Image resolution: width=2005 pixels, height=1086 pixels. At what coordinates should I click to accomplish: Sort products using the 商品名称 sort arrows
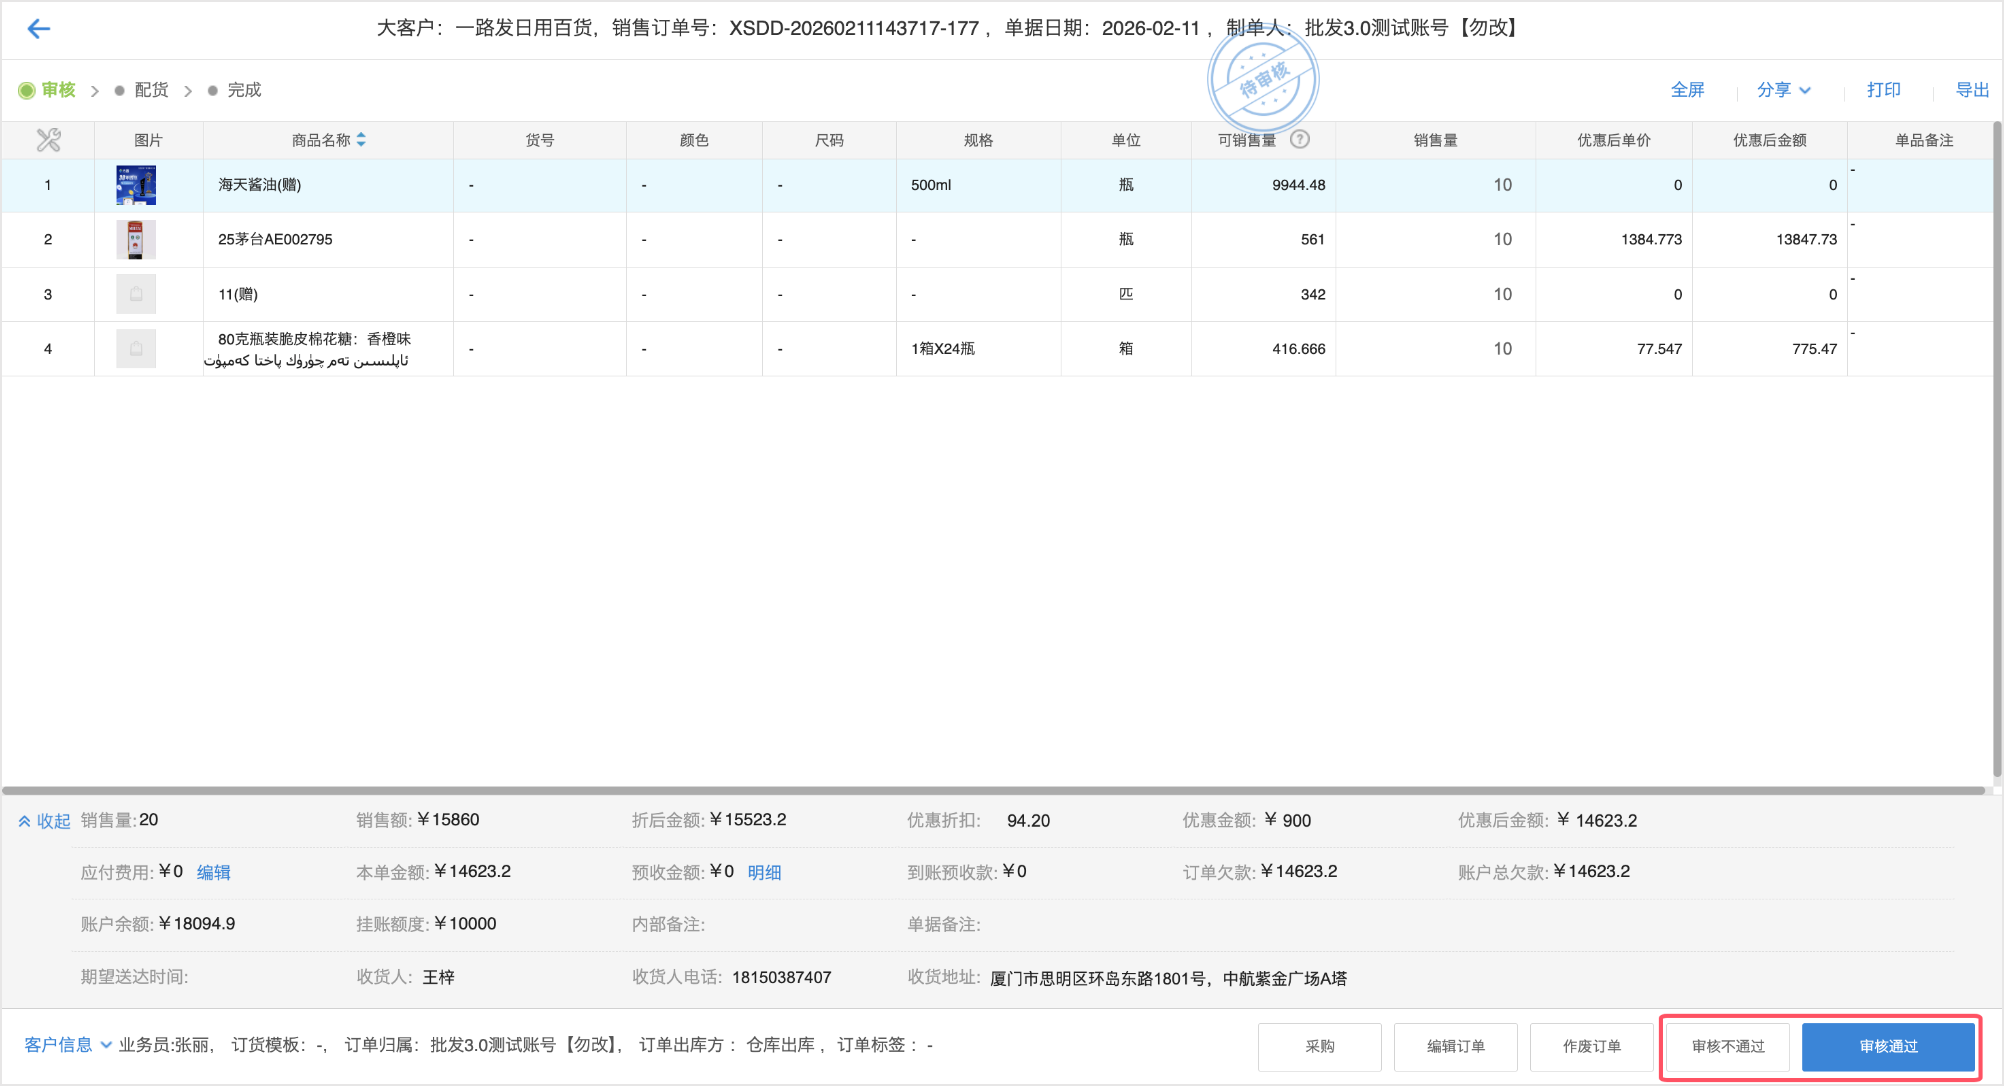pos(361,139)
